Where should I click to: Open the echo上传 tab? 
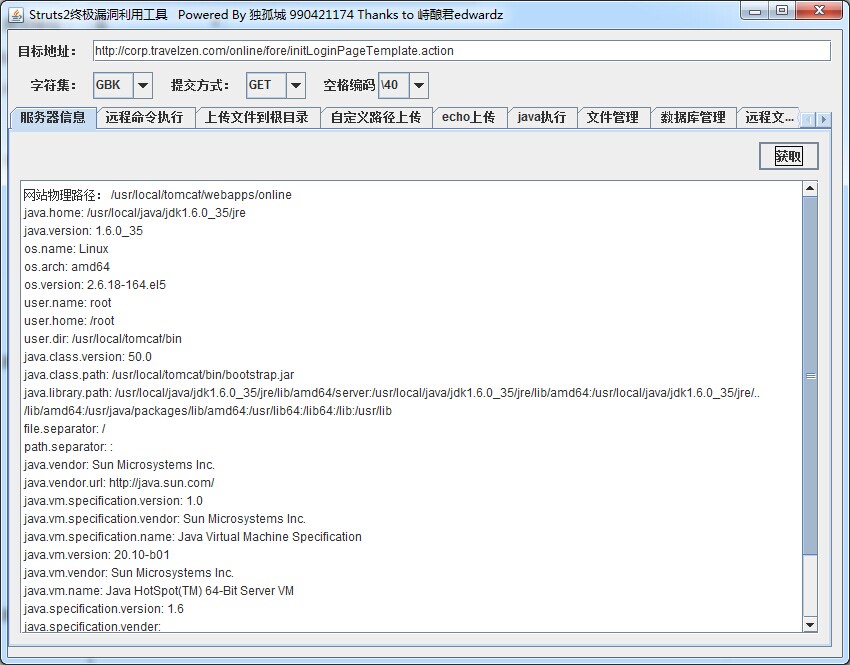[469, 118]
